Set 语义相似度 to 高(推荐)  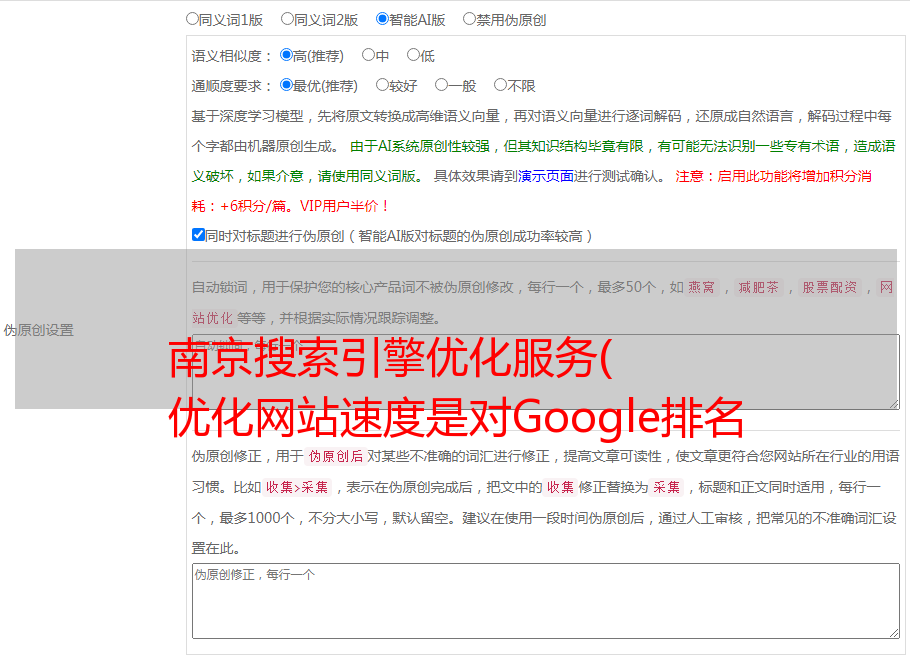pos(286,55)
